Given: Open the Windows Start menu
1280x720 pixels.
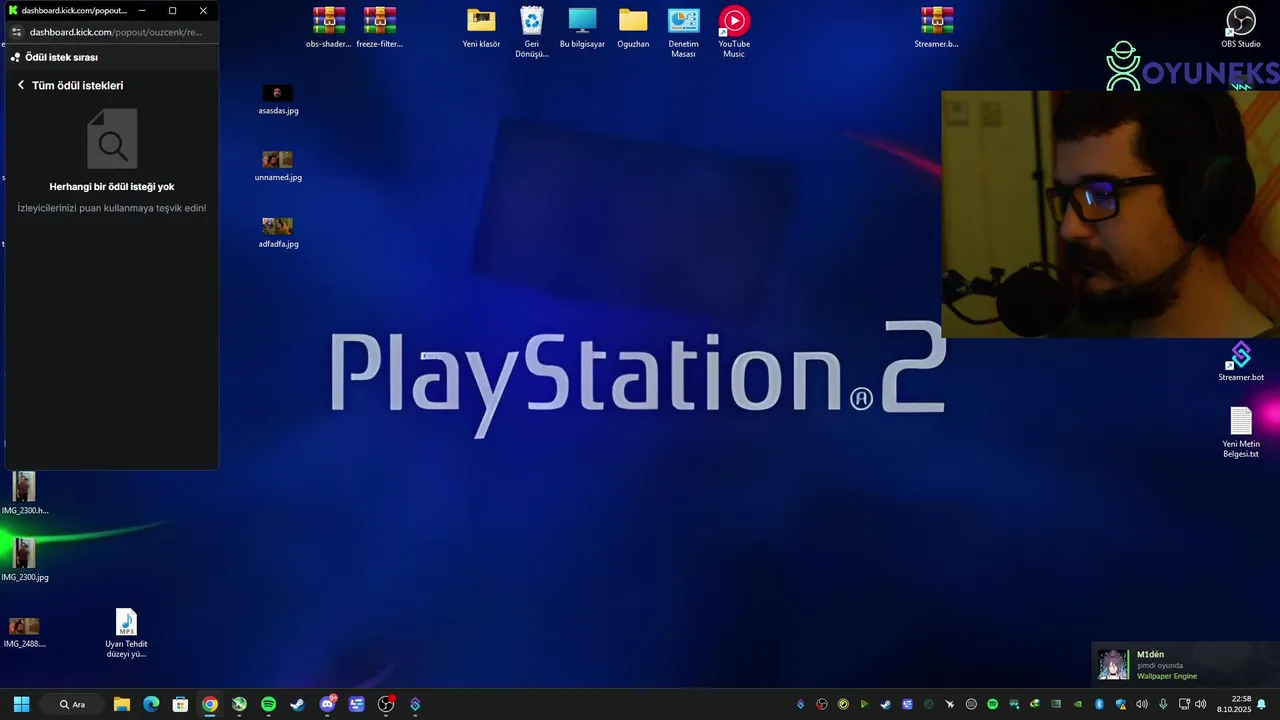Looking at the screenshot, I should (x=21, y=704).
